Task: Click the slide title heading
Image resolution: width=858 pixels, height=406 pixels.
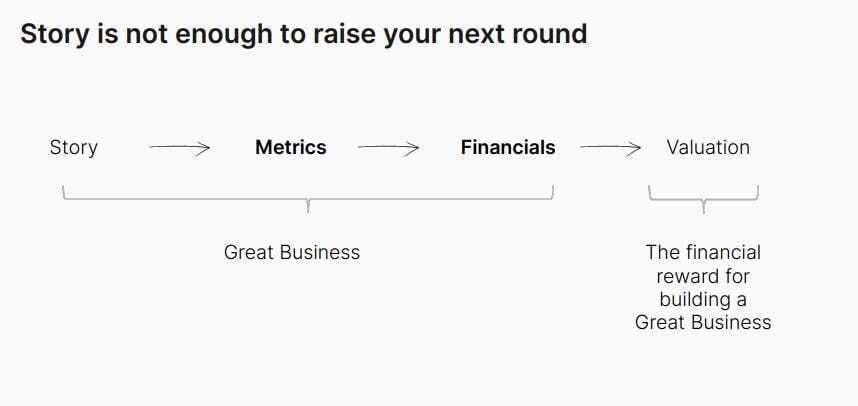Action: pyautogui.click(x=304, y=34)
